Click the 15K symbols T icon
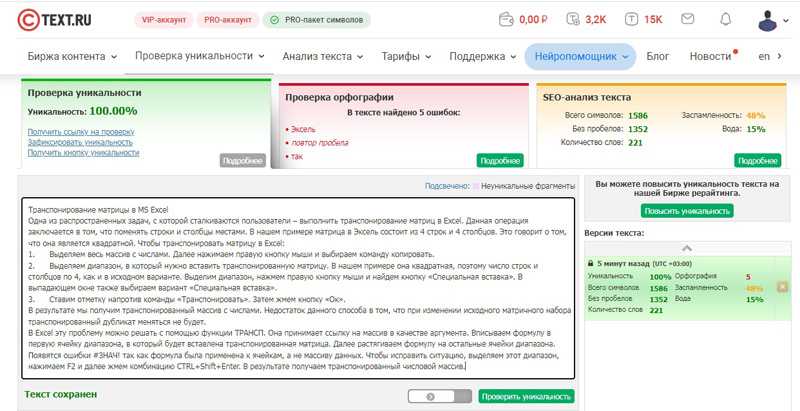 click(x=632, y=20)
